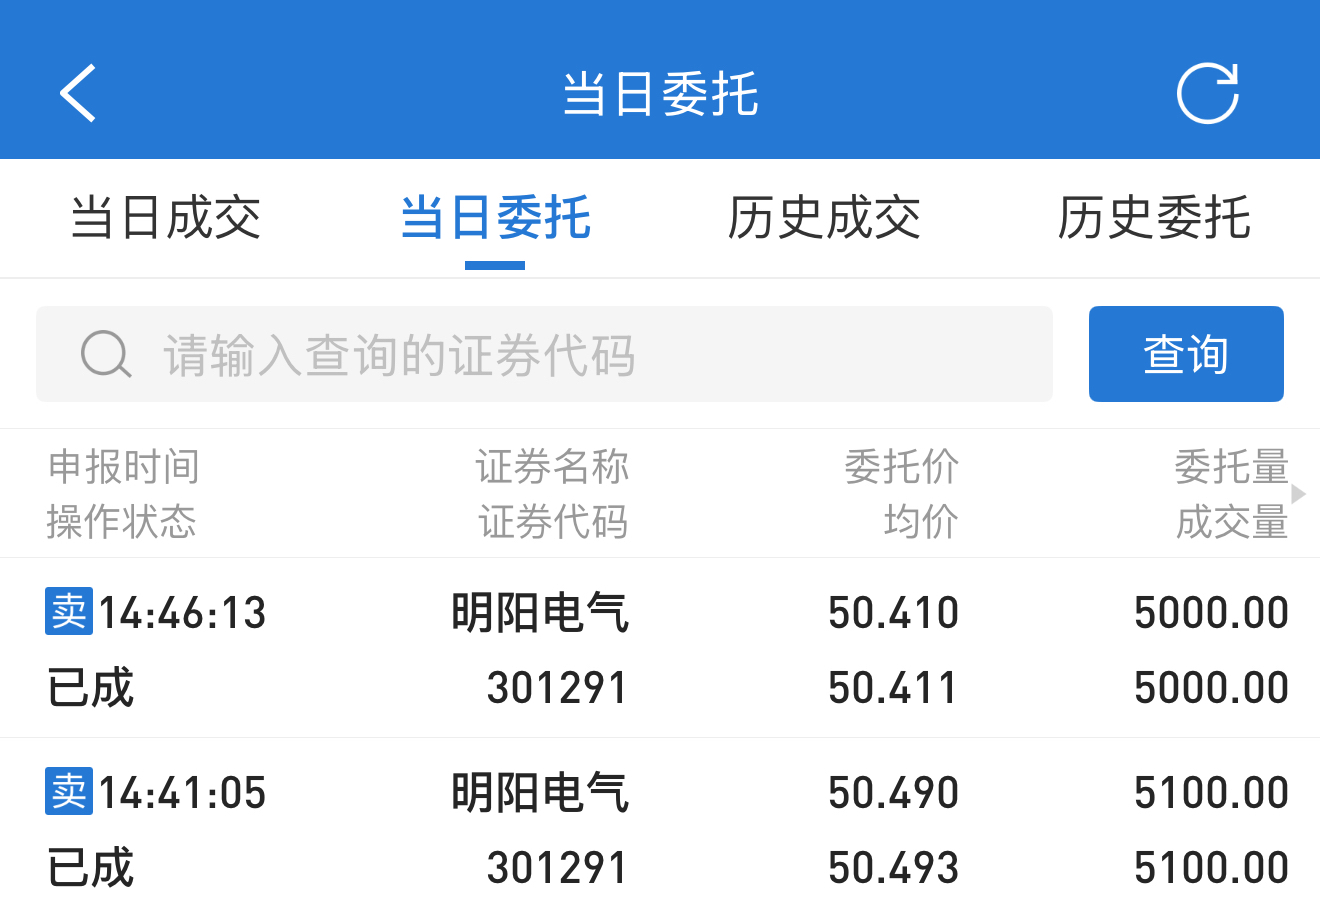Image resolution: width=1320 pixels, height=903 pixels.
Task: Click the 证券名称 column header
Action: pos(552,467)
